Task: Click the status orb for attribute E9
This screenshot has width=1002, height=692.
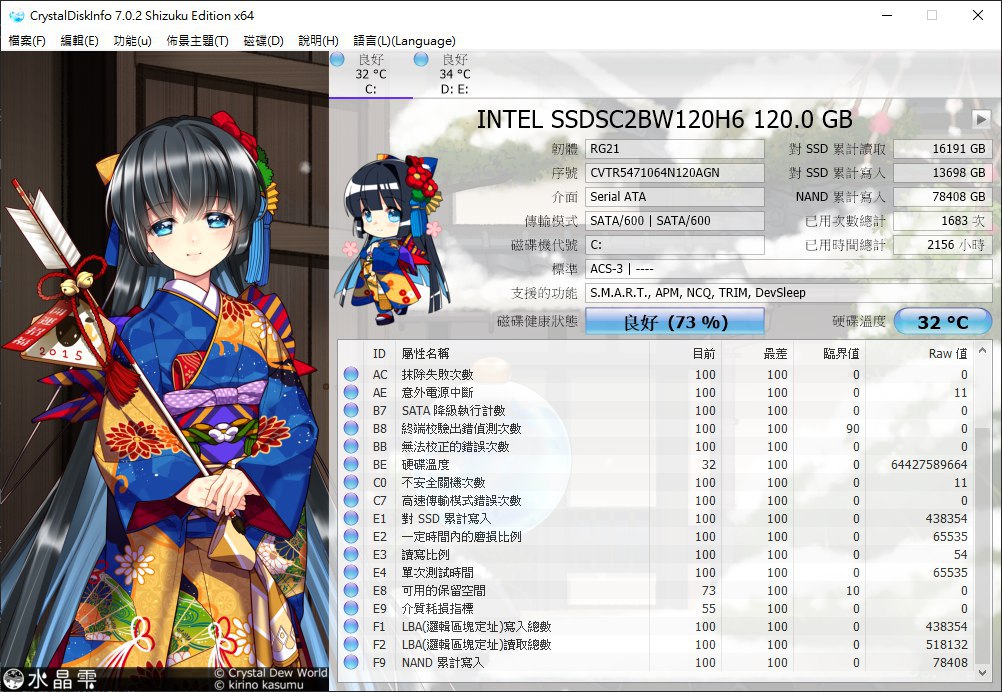Action: pos(351,608)
